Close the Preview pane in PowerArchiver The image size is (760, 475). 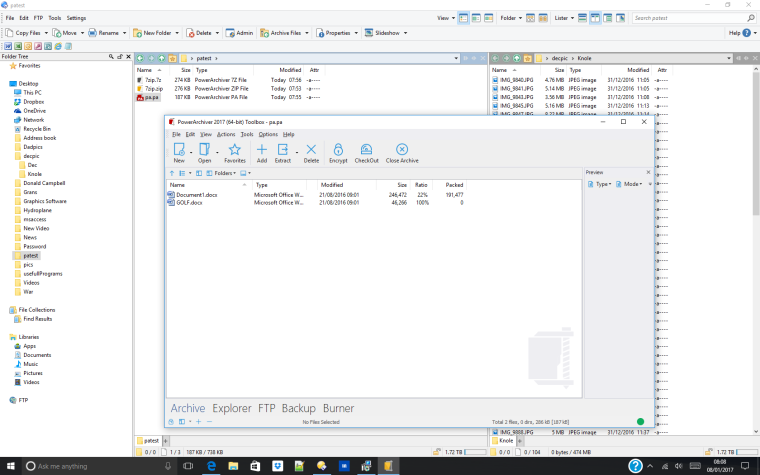648,172
